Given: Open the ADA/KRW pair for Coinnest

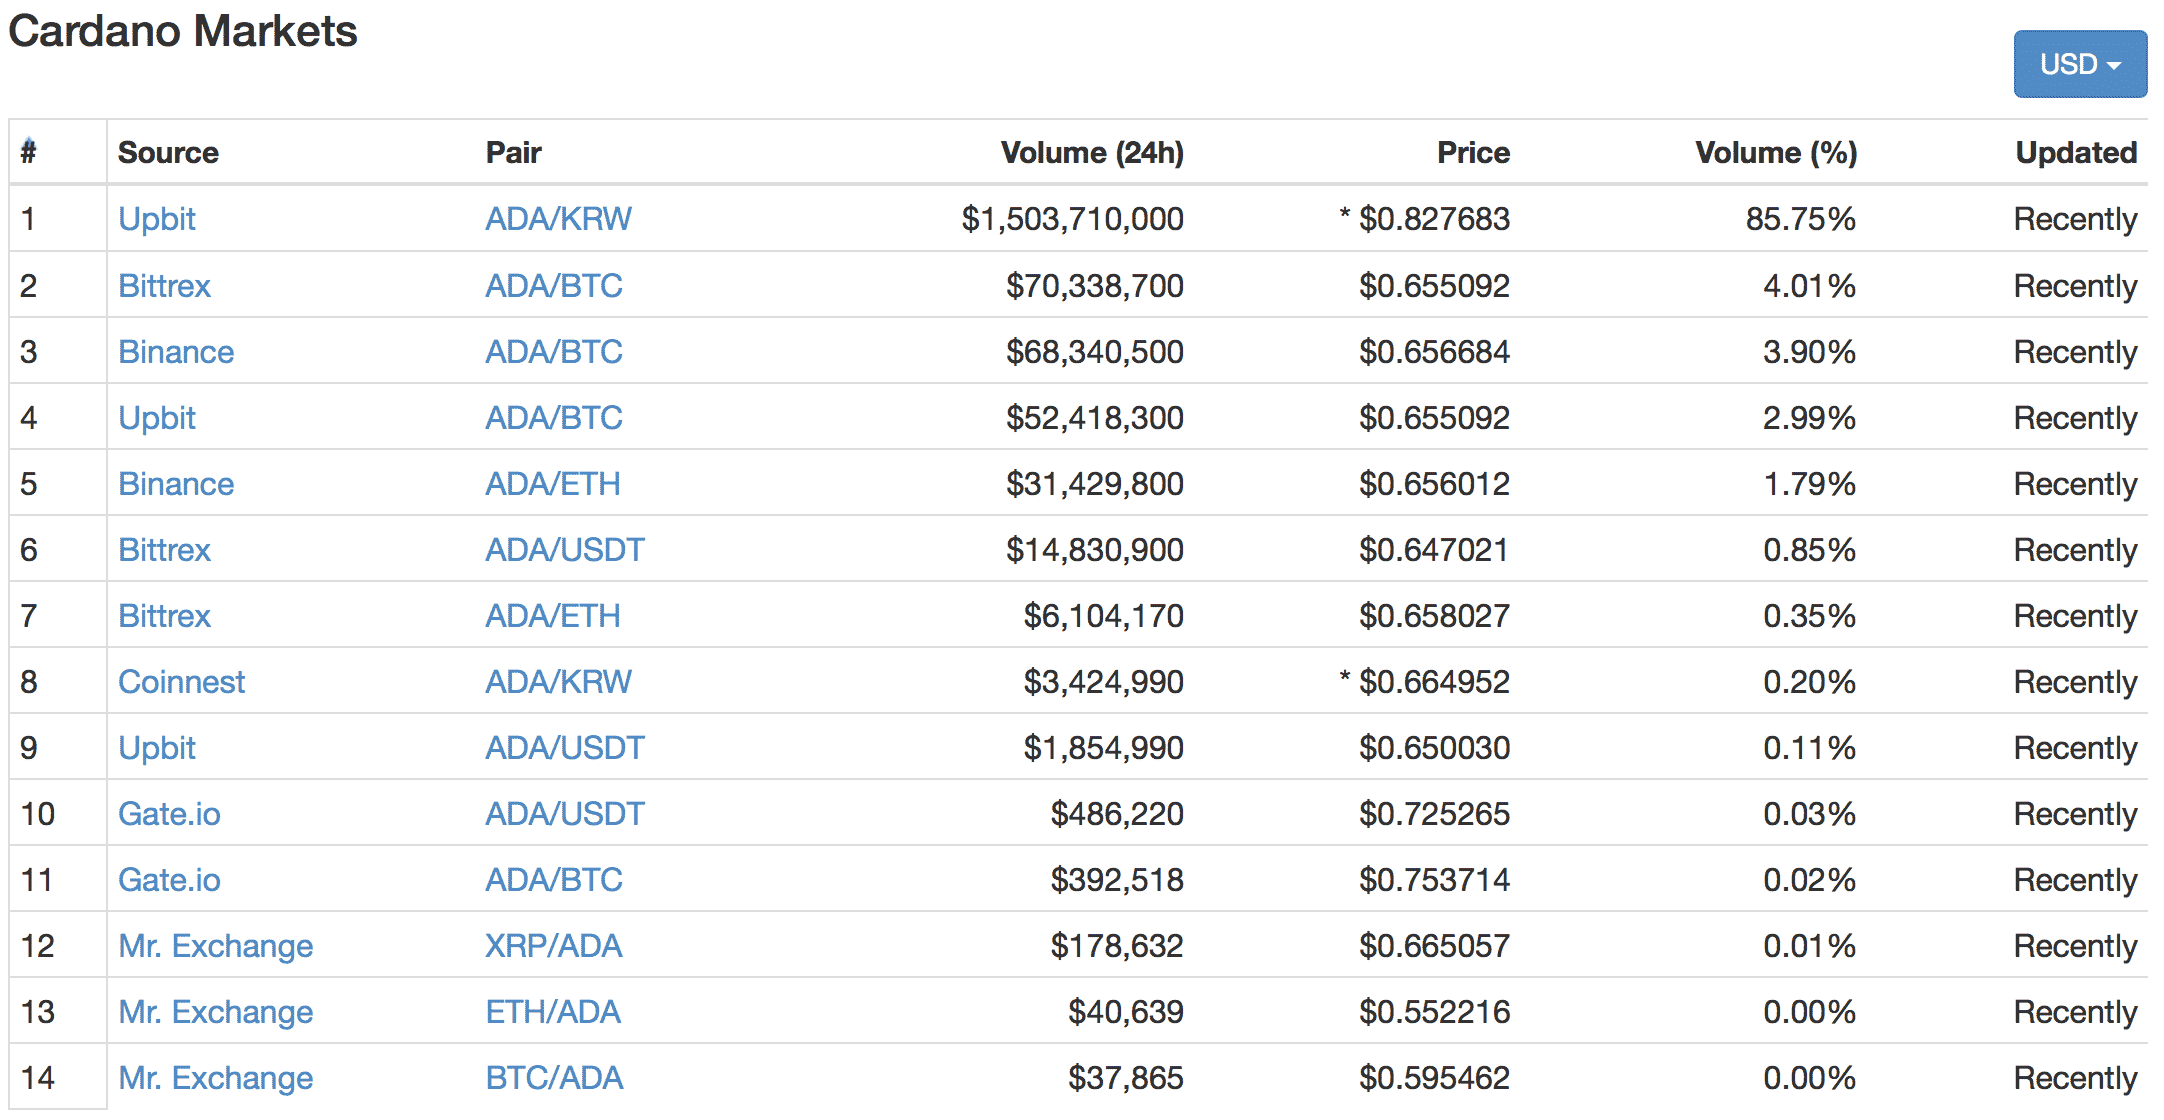Looking at the screenshot, I should pyautogui.click(x=558, y=682).
